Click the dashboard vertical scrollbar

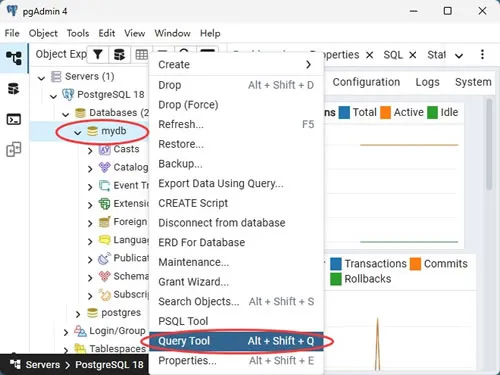tap(489, 144)
